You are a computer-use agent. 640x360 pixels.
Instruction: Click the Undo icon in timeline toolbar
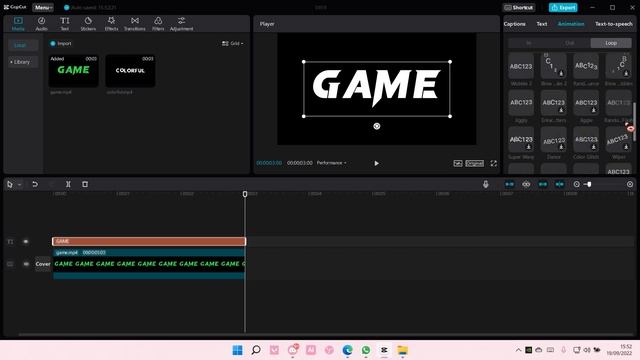tap(35, 184)
